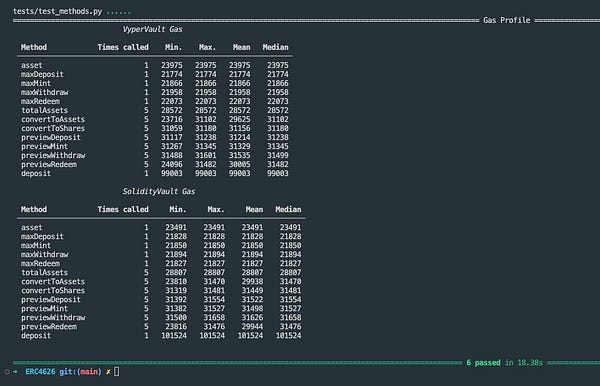Image resolution: width=600 pixels, height=386 pixels.
Task: Click 23491 Median in SolidityVault asset row
Action: [290, 228]
